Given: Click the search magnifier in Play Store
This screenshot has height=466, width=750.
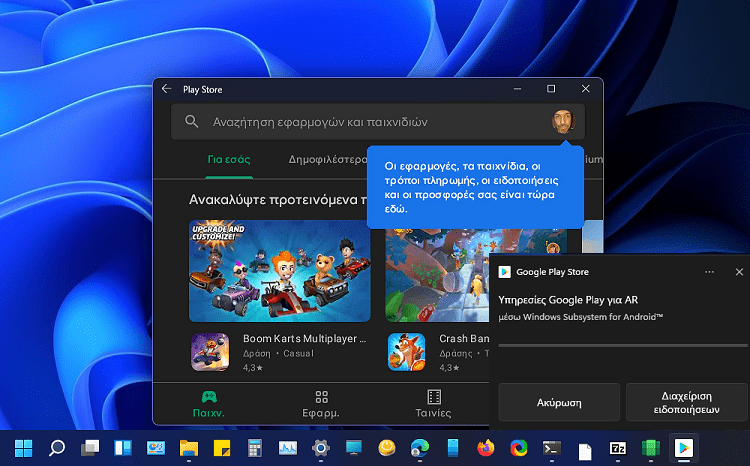Looking at the screenshot, I should pyautogui.click(x=191, y=122).
